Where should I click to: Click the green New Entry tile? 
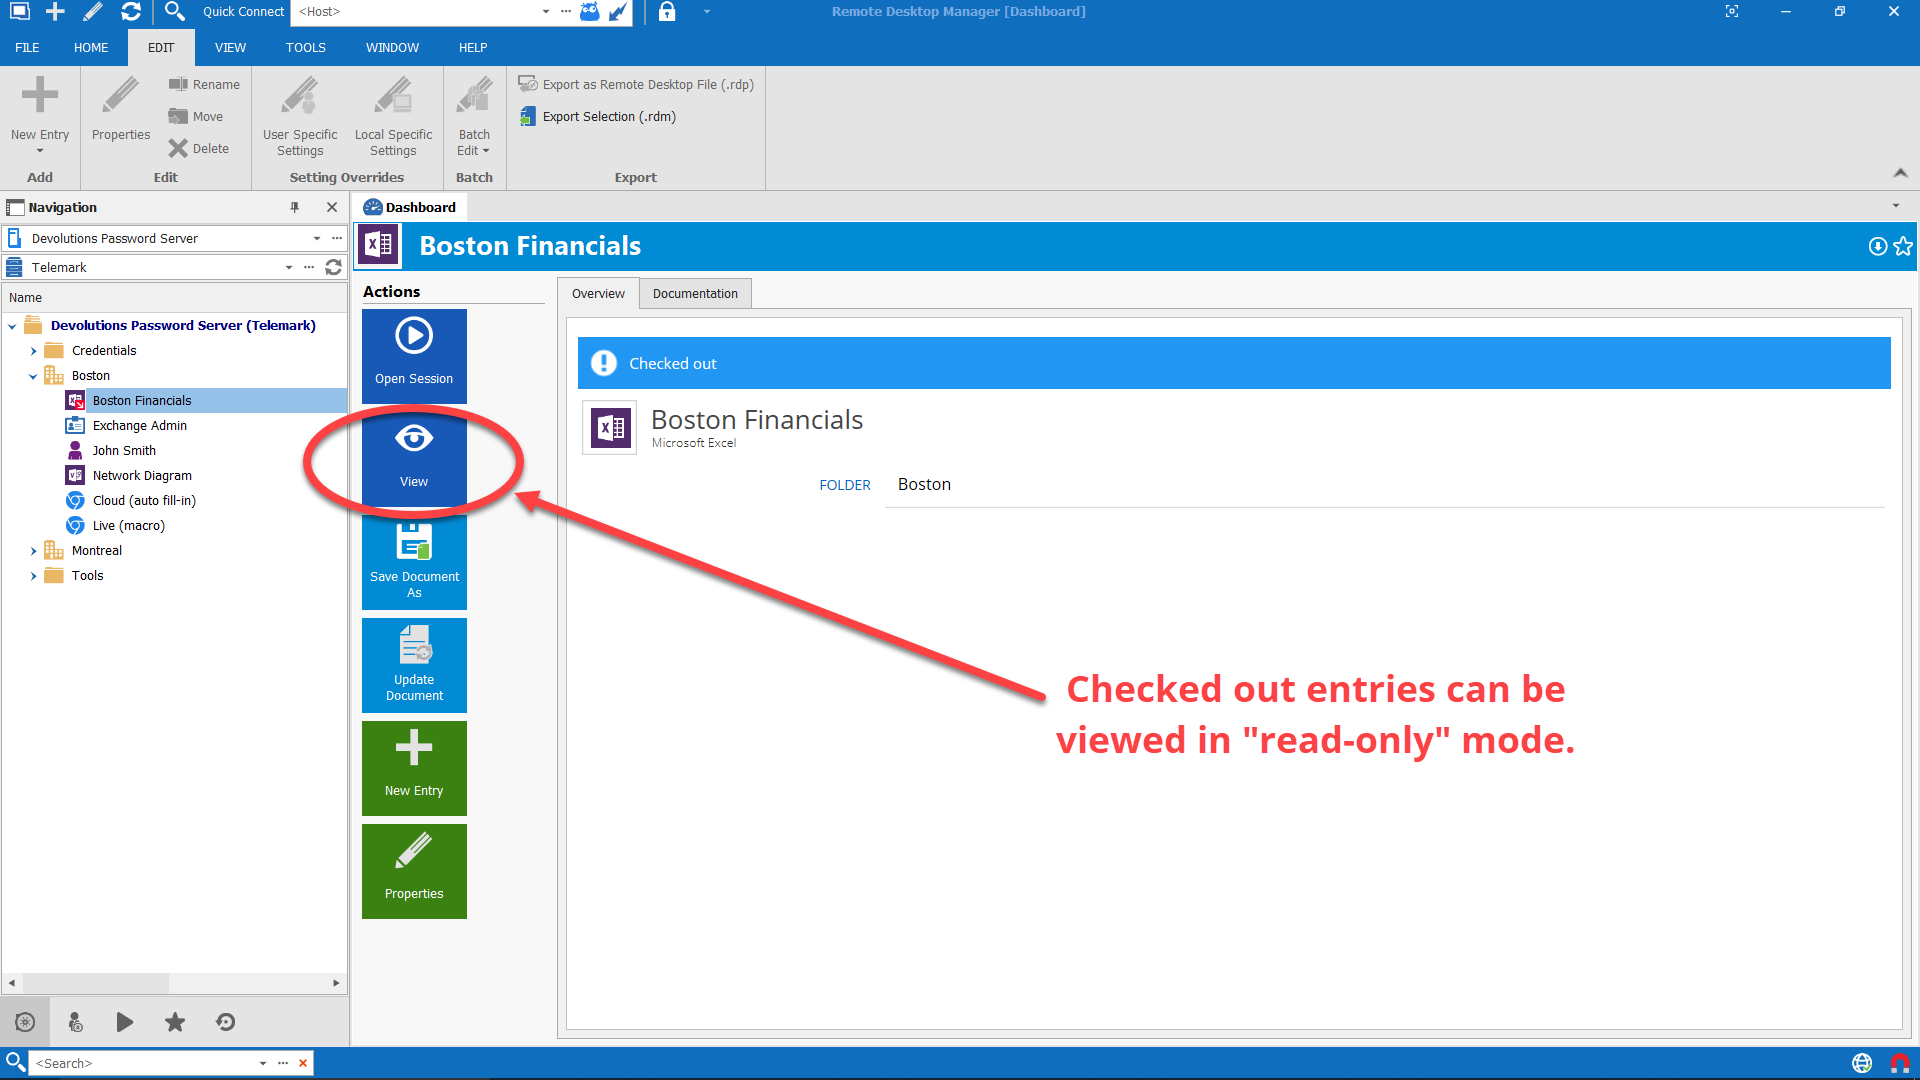(x=414, y=768)
